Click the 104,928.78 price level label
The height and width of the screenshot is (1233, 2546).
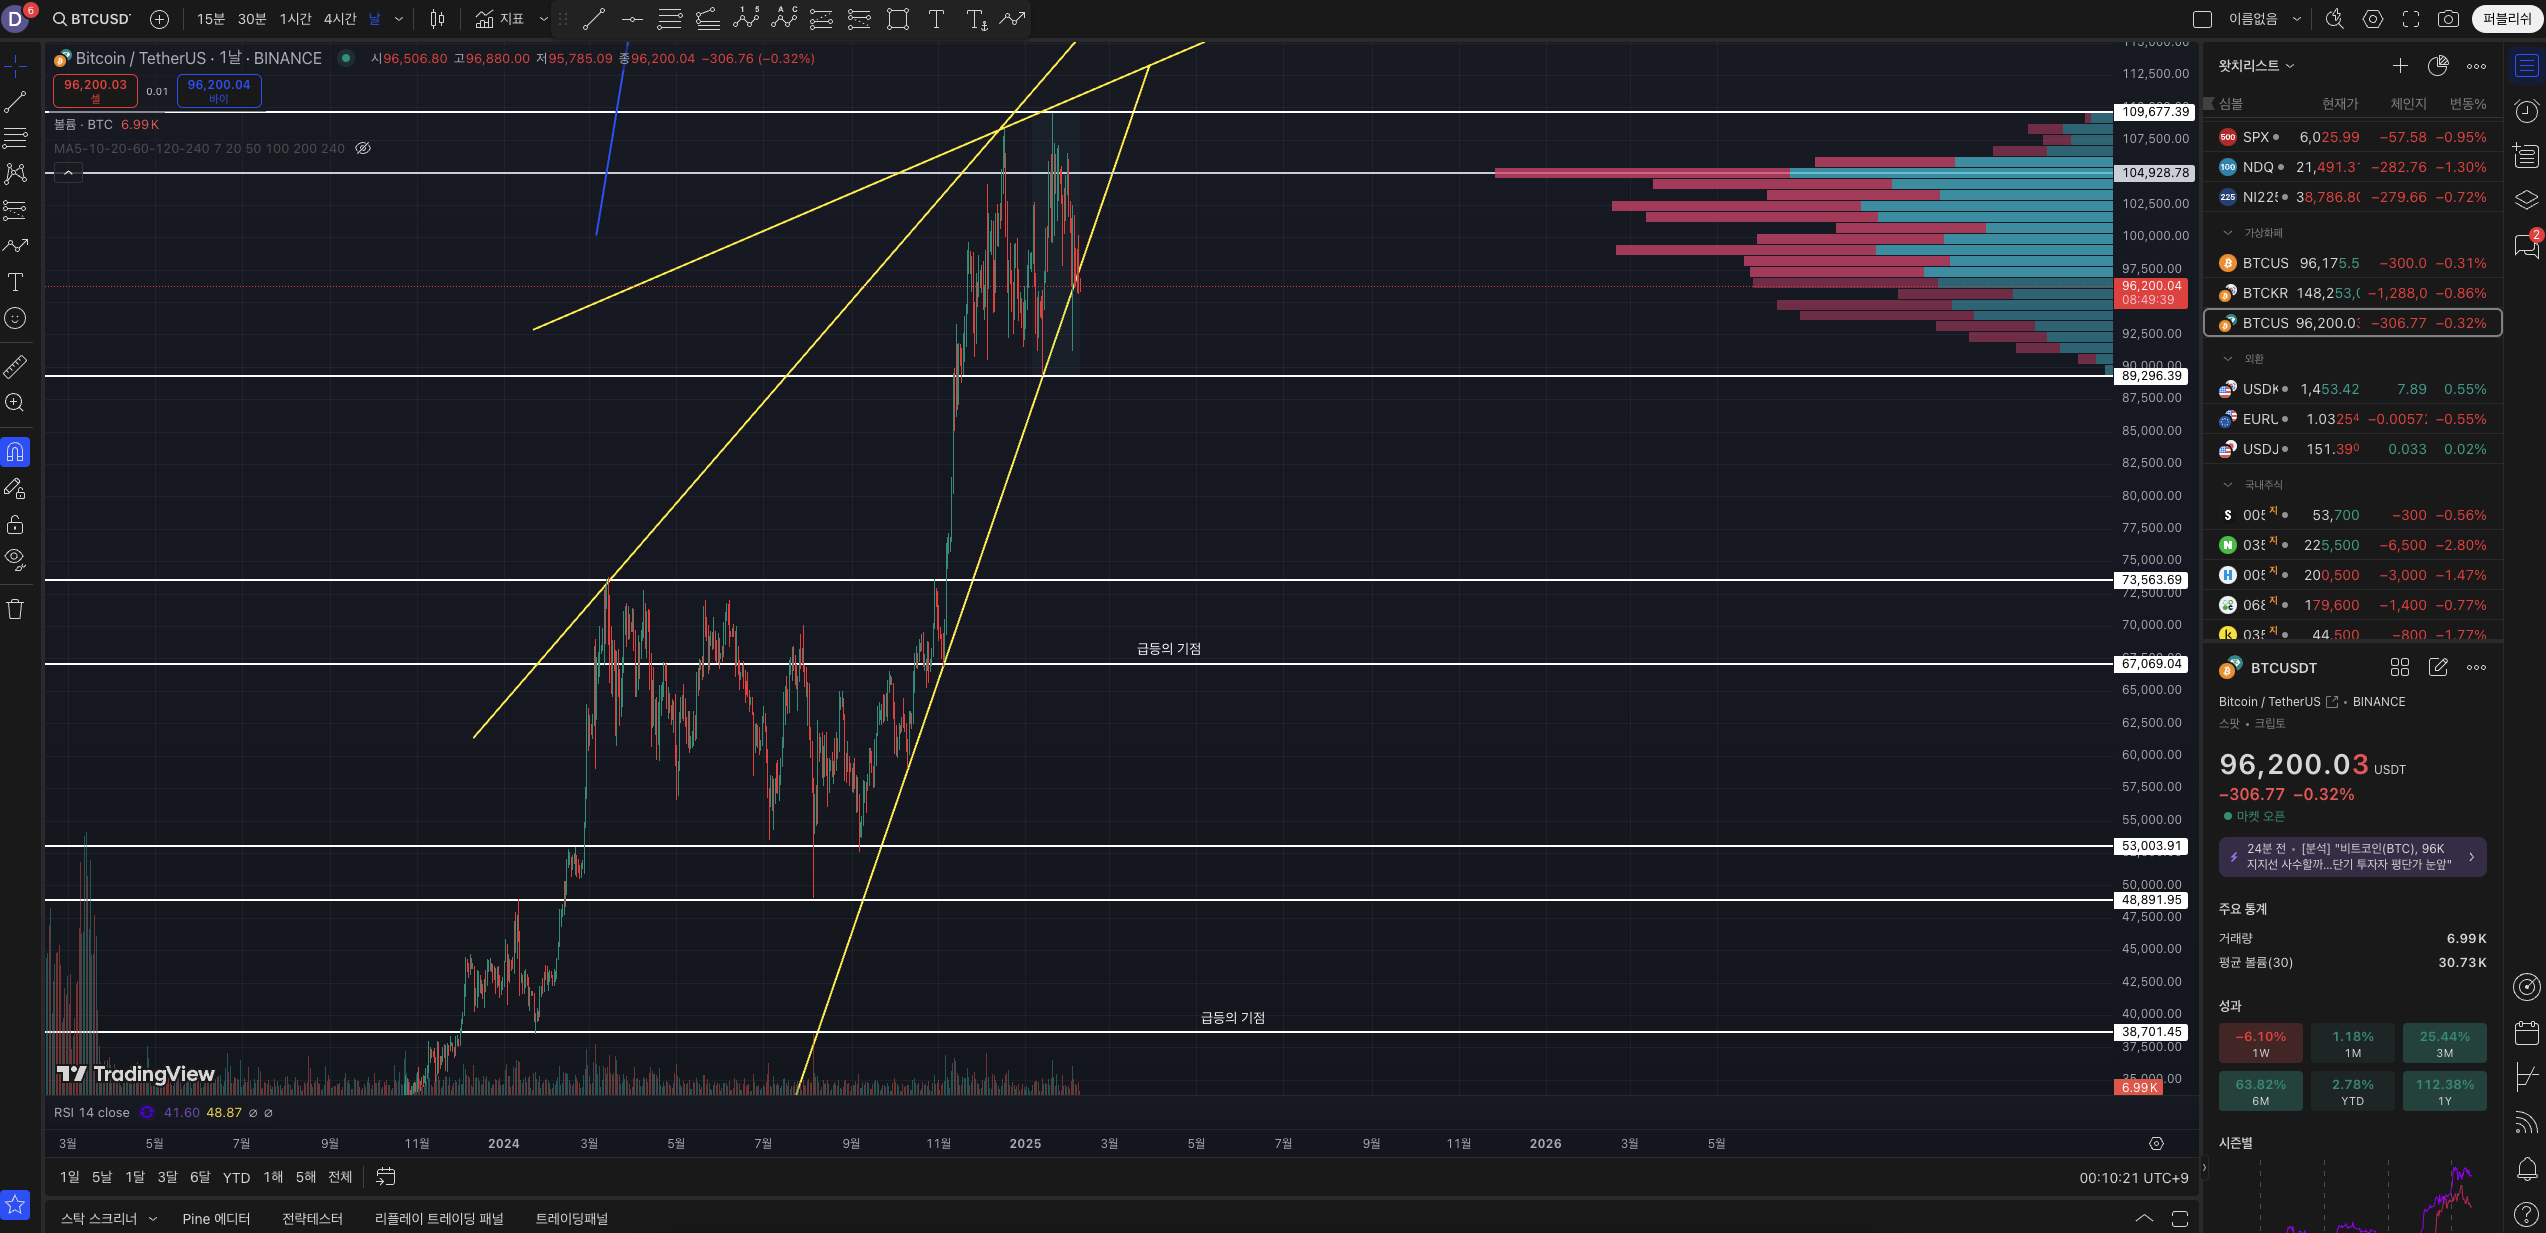point(2155,173)
